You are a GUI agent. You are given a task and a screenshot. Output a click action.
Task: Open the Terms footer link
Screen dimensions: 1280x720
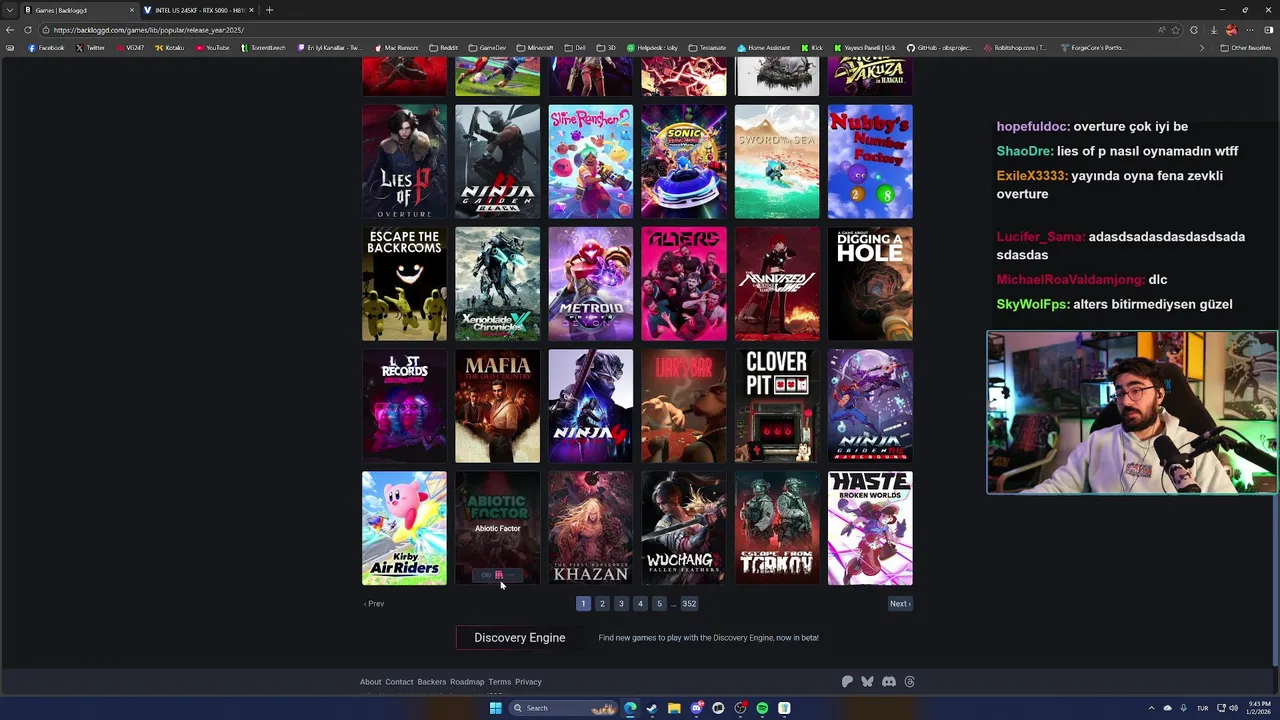click(500, 682)
